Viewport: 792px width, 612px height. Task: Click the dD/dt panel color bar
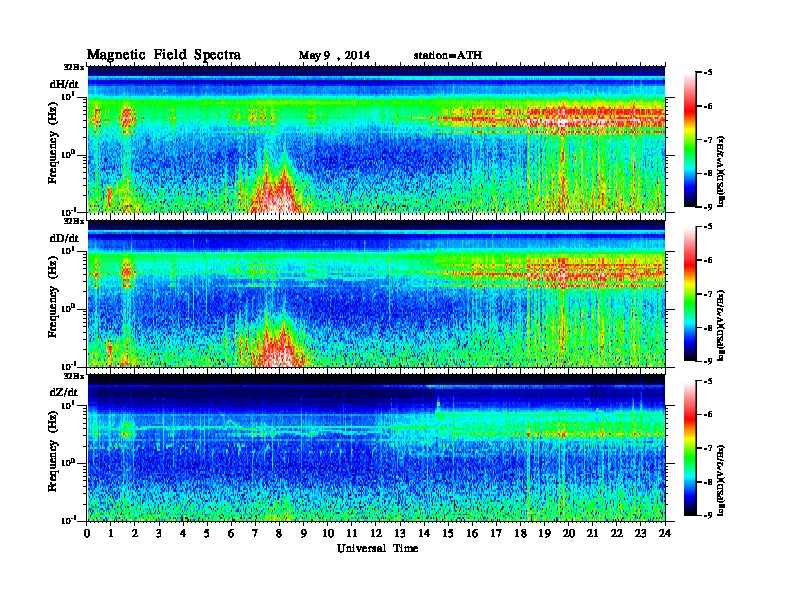point(690,294)
